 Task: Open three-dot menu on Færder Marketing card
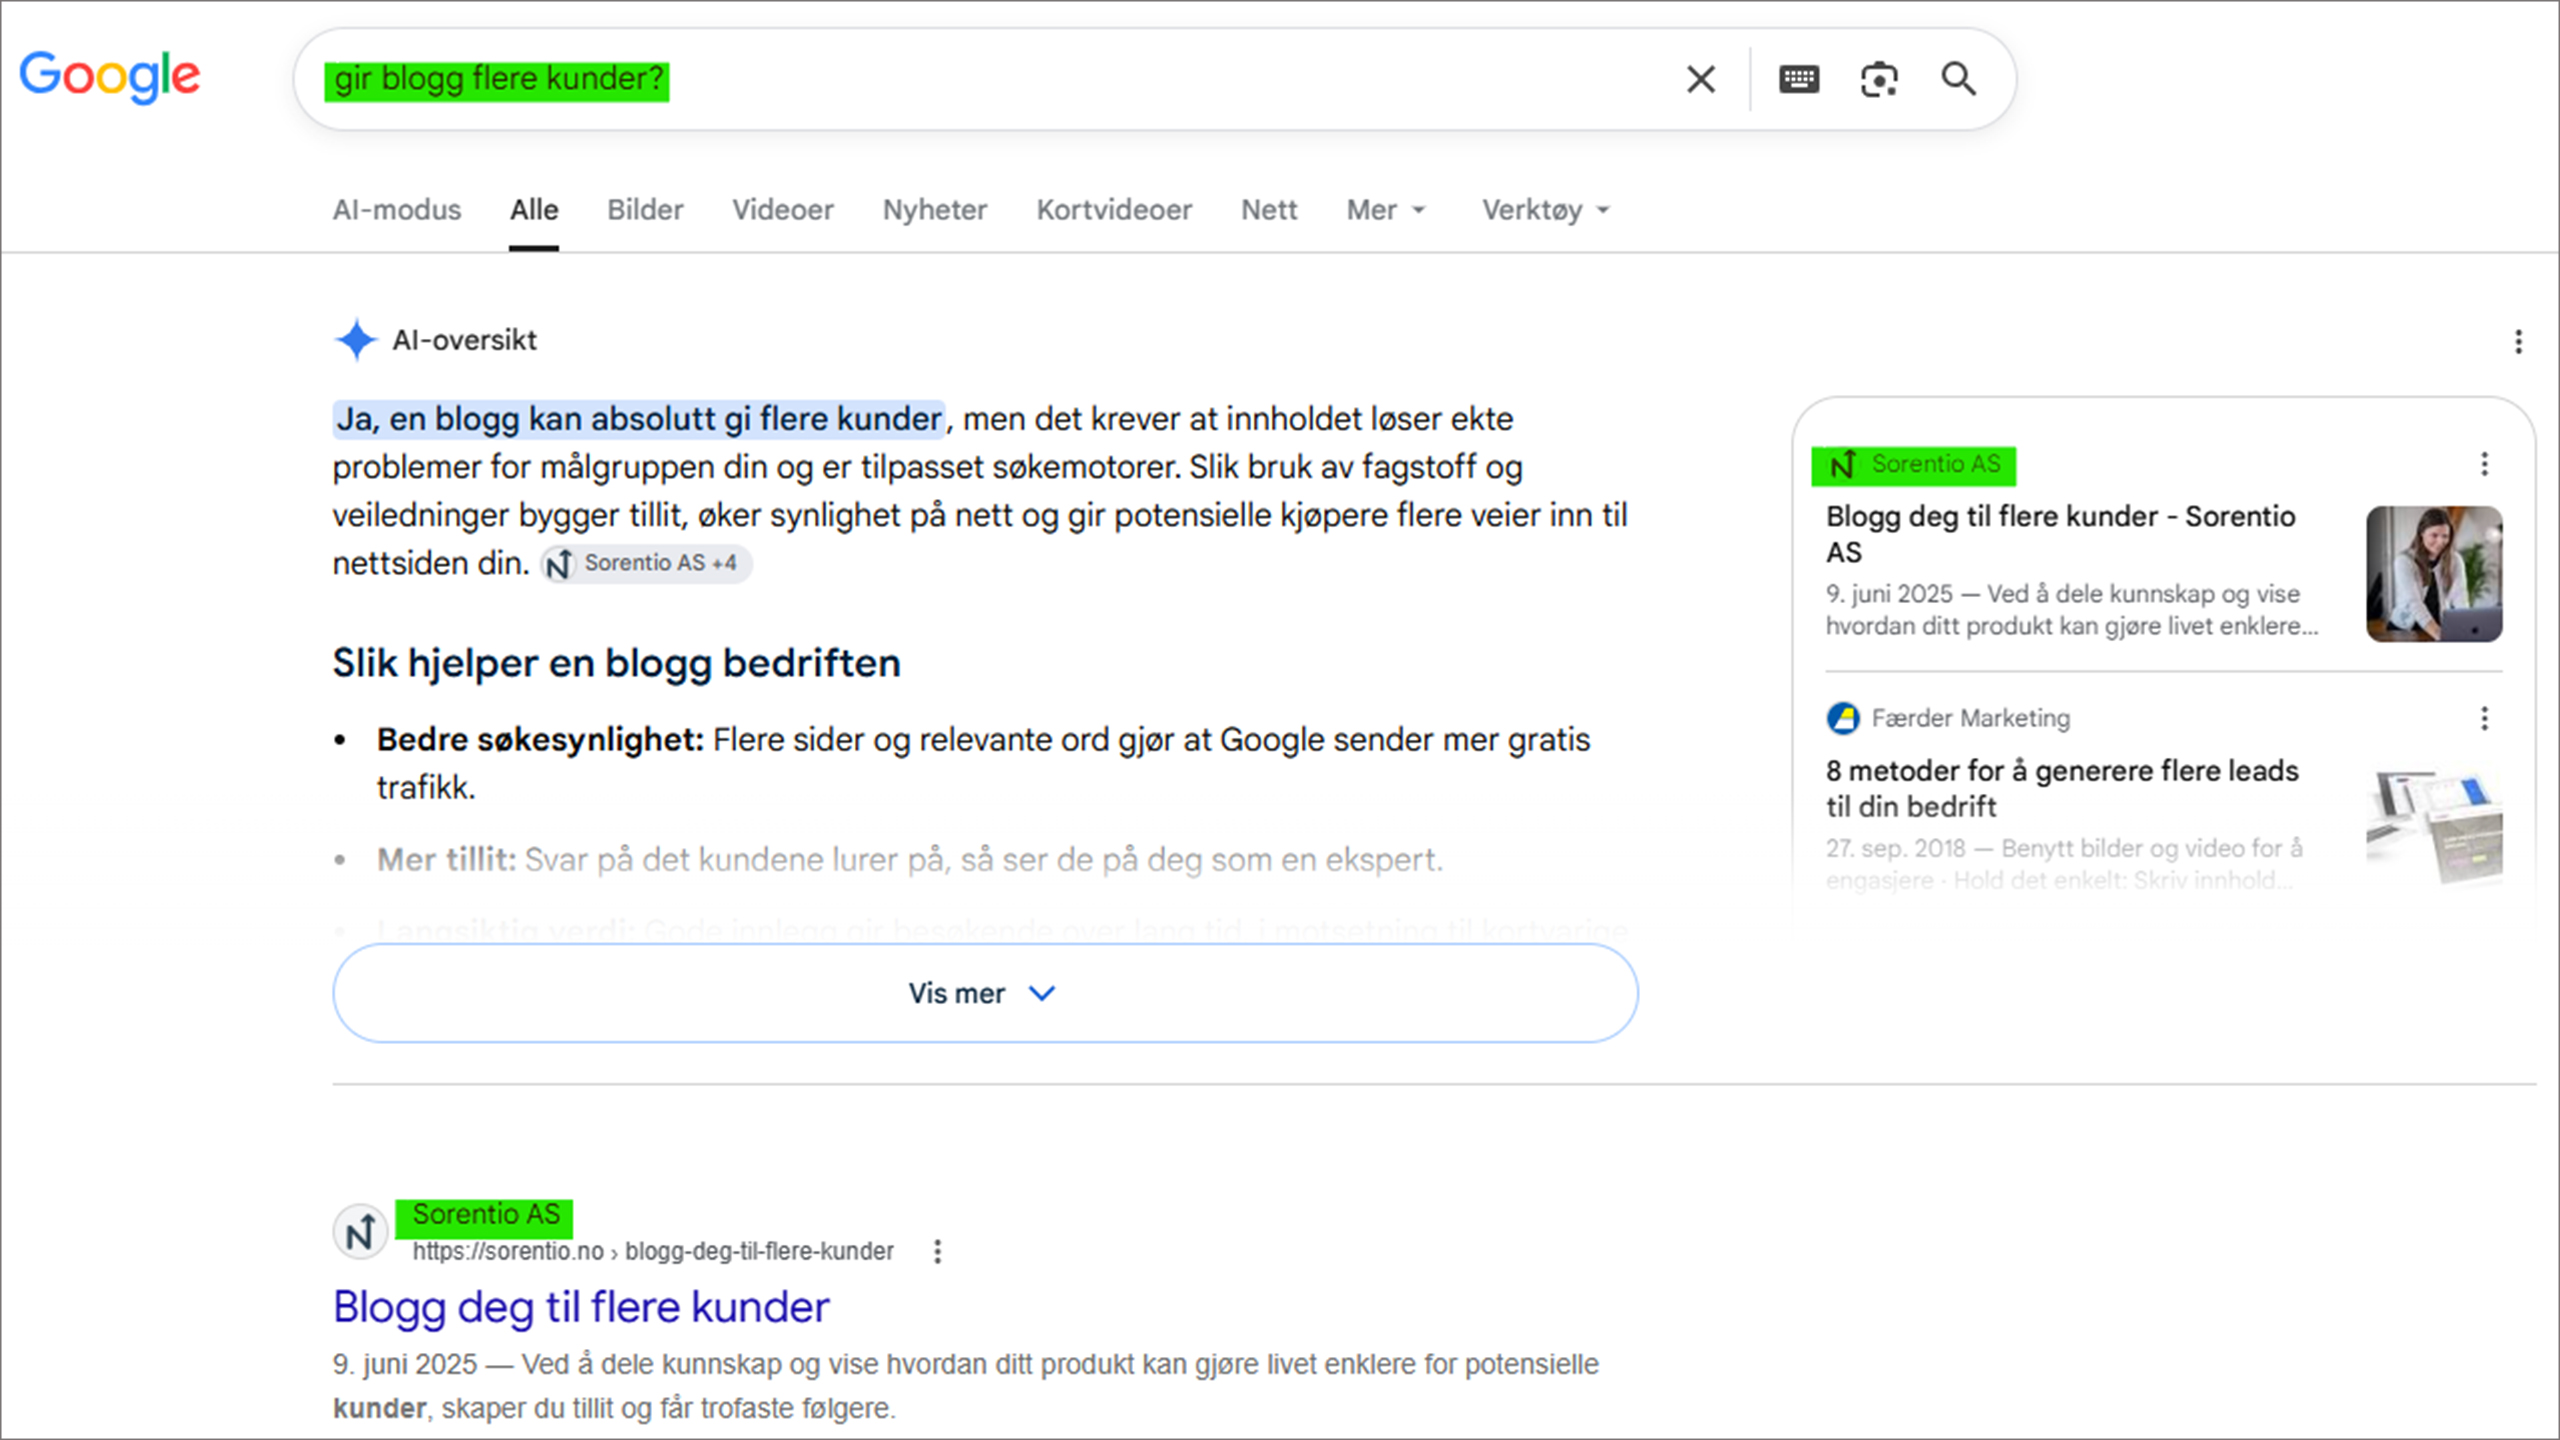pyautogui.click(x=2484, y=718)
